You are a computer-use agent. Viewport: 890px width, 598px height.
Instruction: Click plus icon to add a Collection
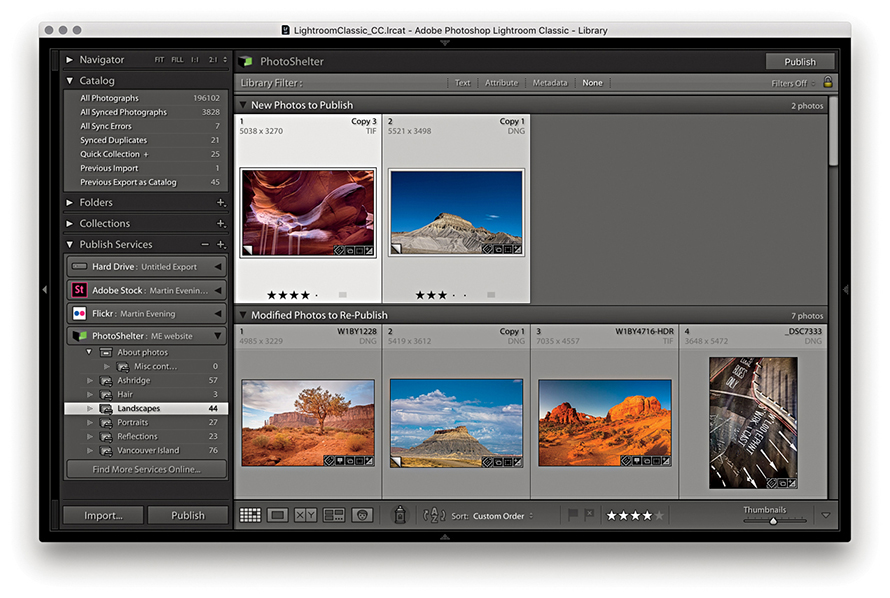pyautogui.click(x=220, y=224)
